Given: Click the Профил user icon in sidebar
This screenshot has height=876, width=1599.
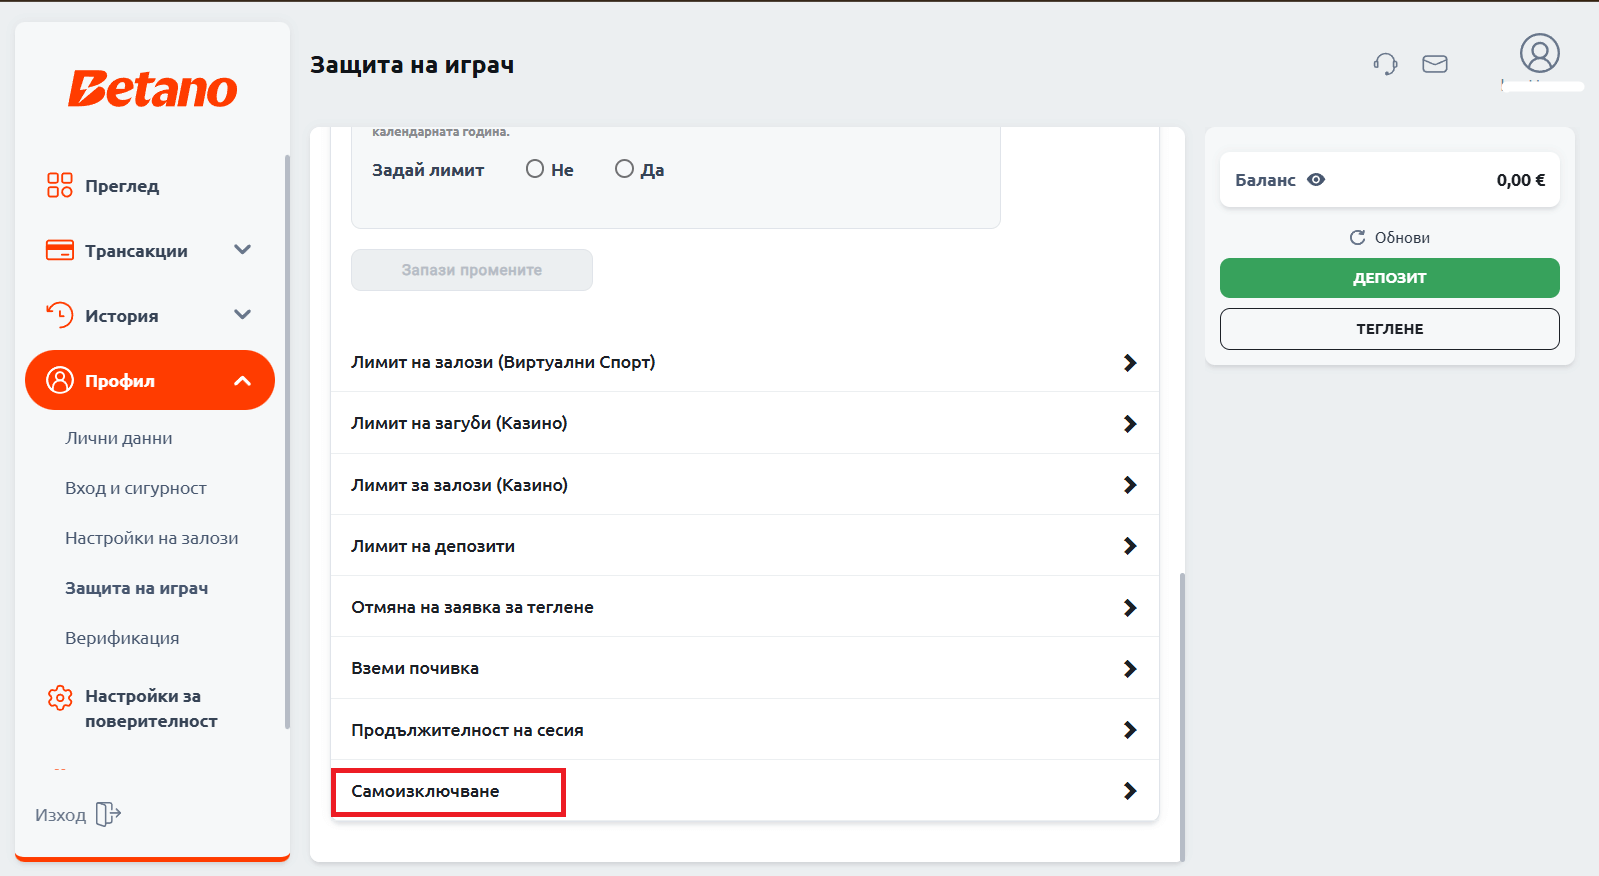Looking at the screenshot, I should point(60,380).
